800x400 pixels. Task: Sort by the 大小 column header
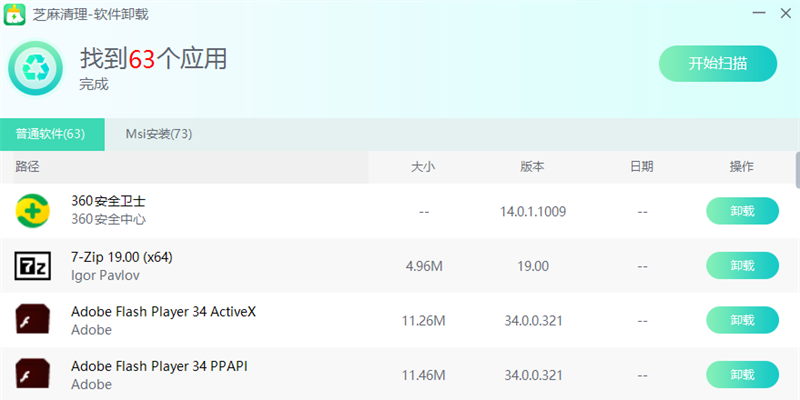click(x=424, y=167)
